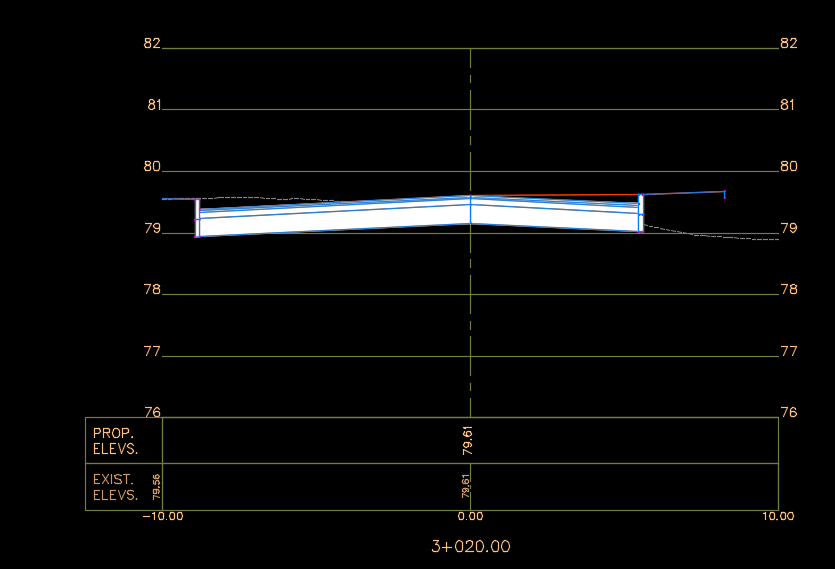This screenshot has height=569, width=835.
Task: Select left elevation label 81
Action: (154, 105)
